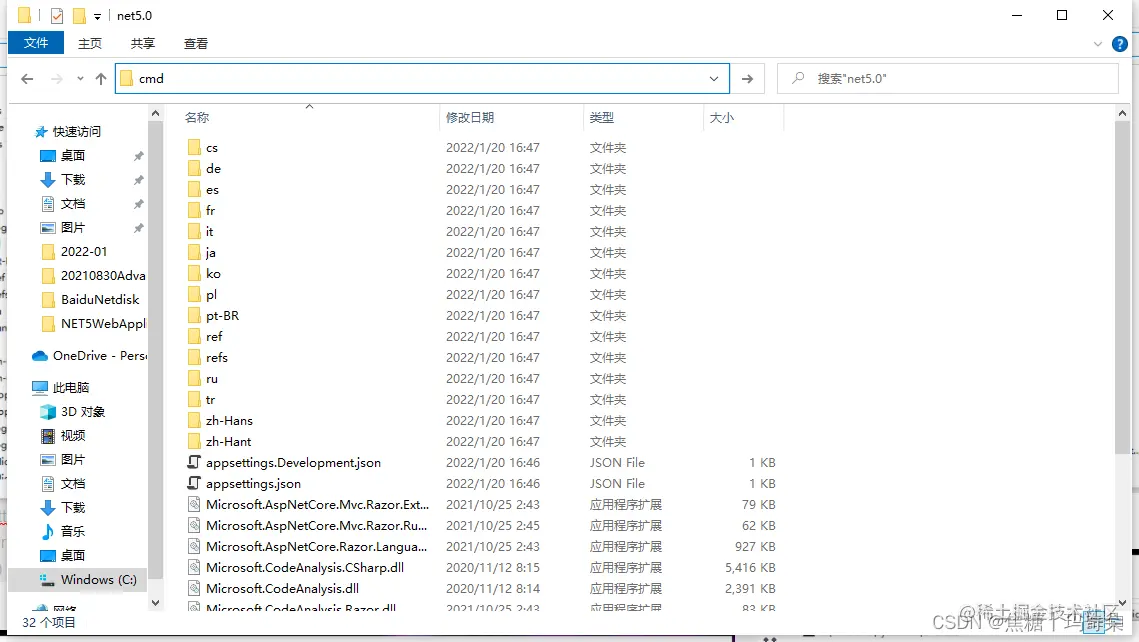This screenshot has width=1139, height=642.
Task: Select Microsoft.AspNetCore.Razor.Langua... file
Action: (x=316, y=546)
